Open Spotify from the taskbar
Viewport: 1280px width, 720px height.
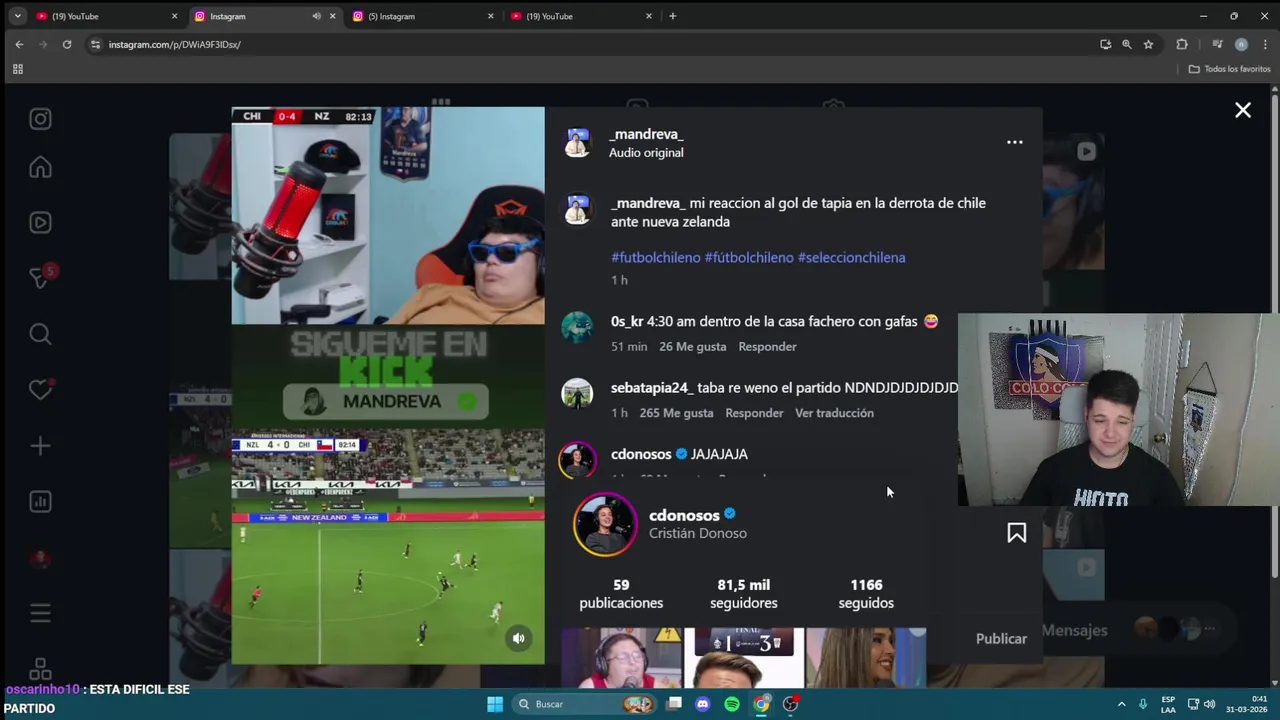pyautogui.click(x=732, y=704)
